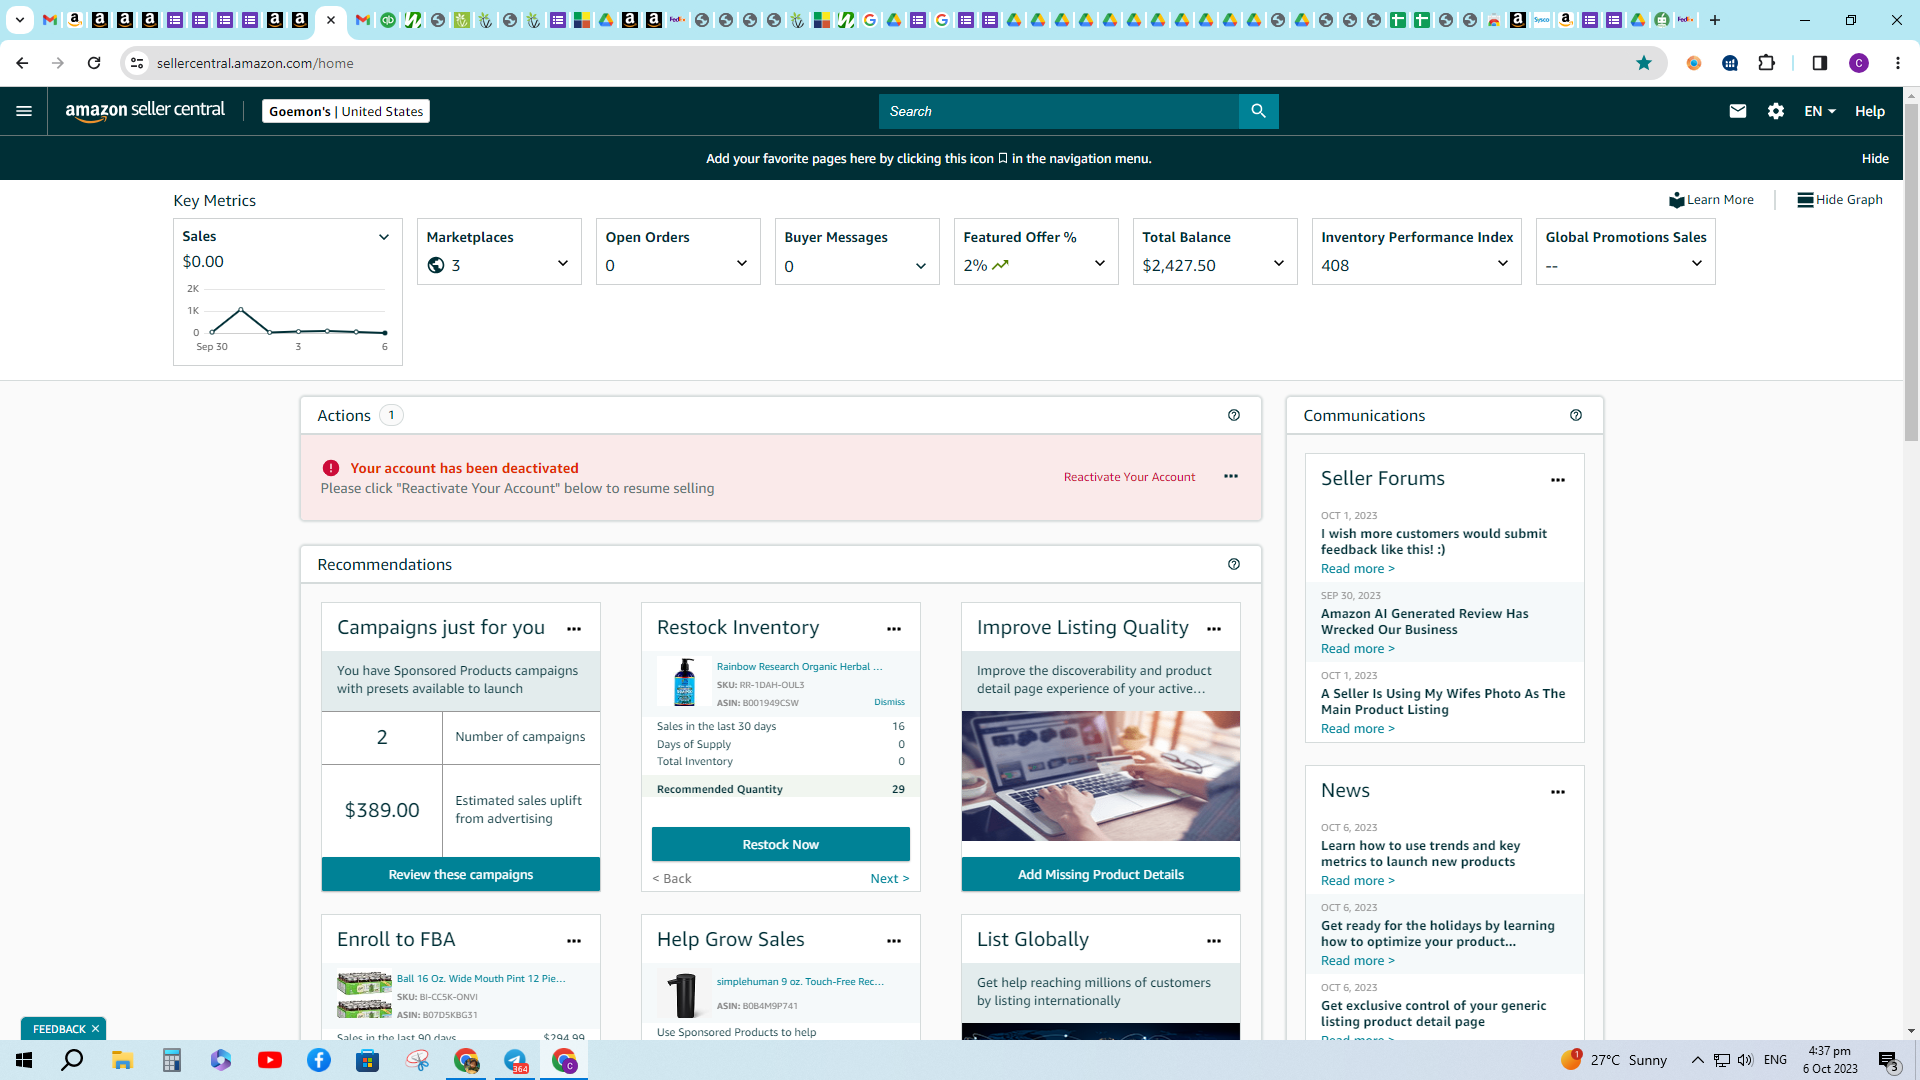Expand the Marketplaces metric dropdown
The image size is (1920, 1080).
pos(563,264)
